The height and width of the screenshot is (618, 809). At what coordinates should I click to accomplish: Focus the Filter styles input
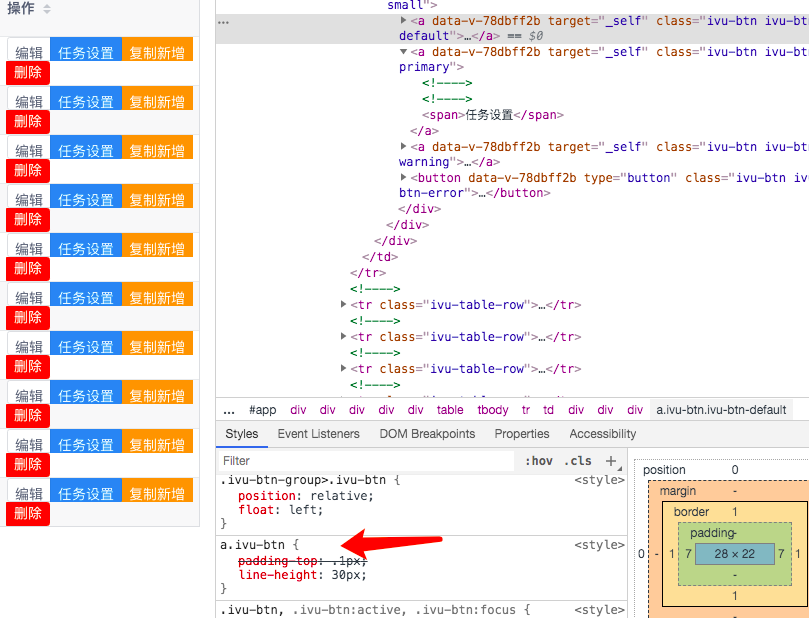[x=366, y=461]
